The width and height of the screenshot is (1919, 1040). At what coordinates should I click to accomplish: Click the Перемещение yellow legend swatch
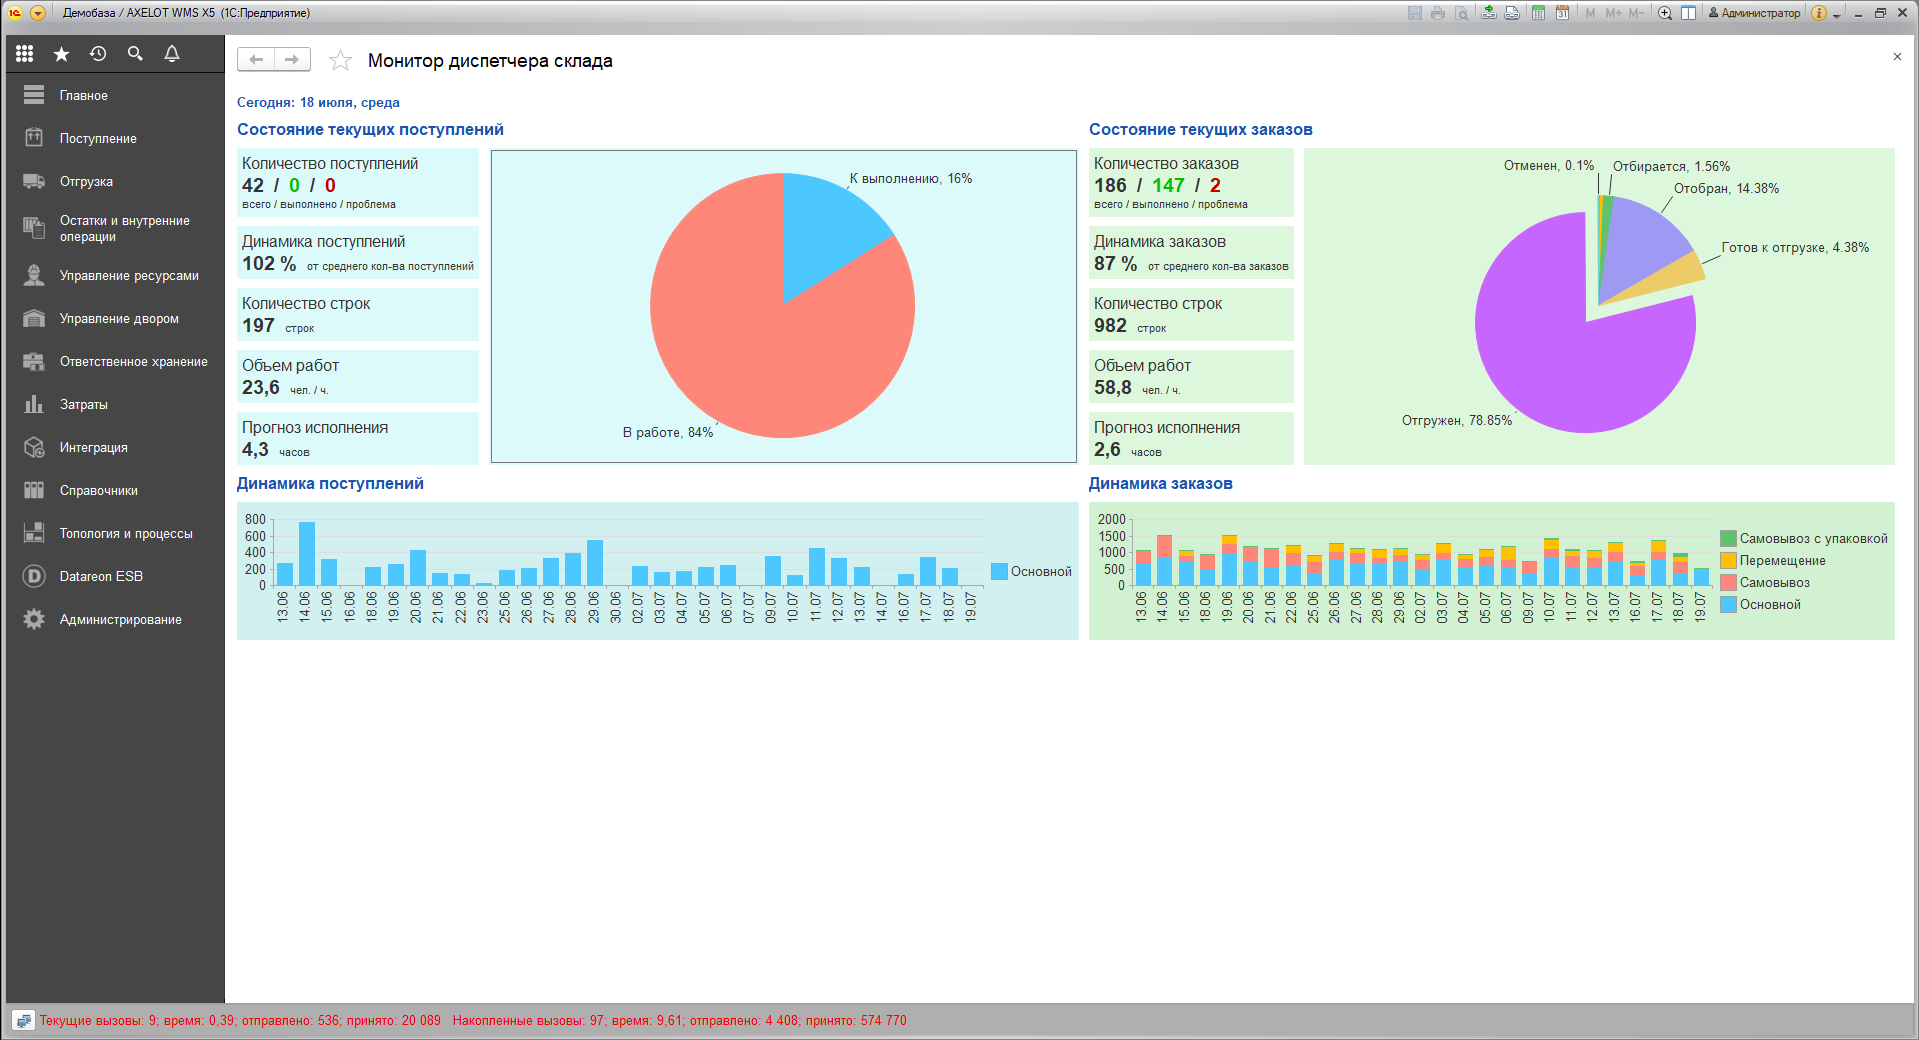pyautogui.click(x=1728, y=561)
